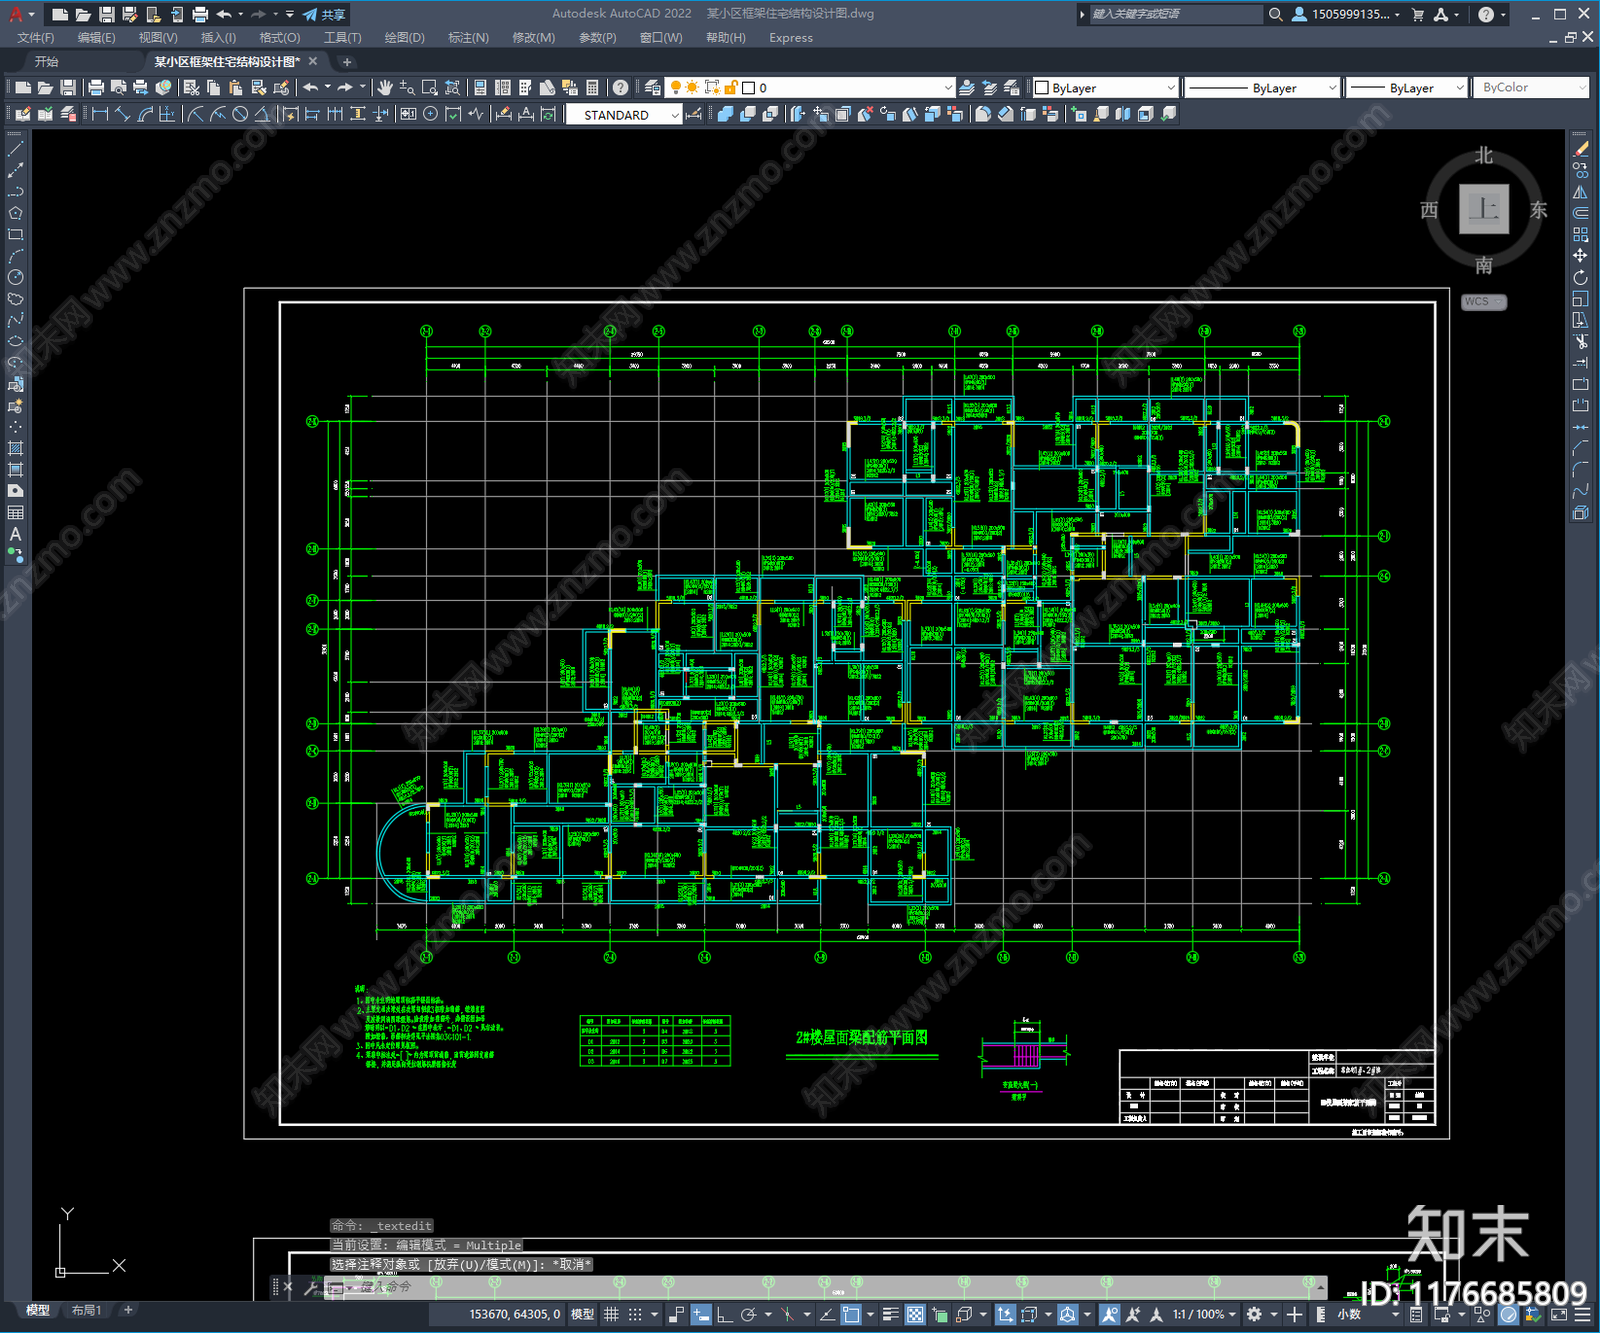Click the status bar customization menu icon
Viewport: 1600px width, 1333px height.
click(1583, 1314)
